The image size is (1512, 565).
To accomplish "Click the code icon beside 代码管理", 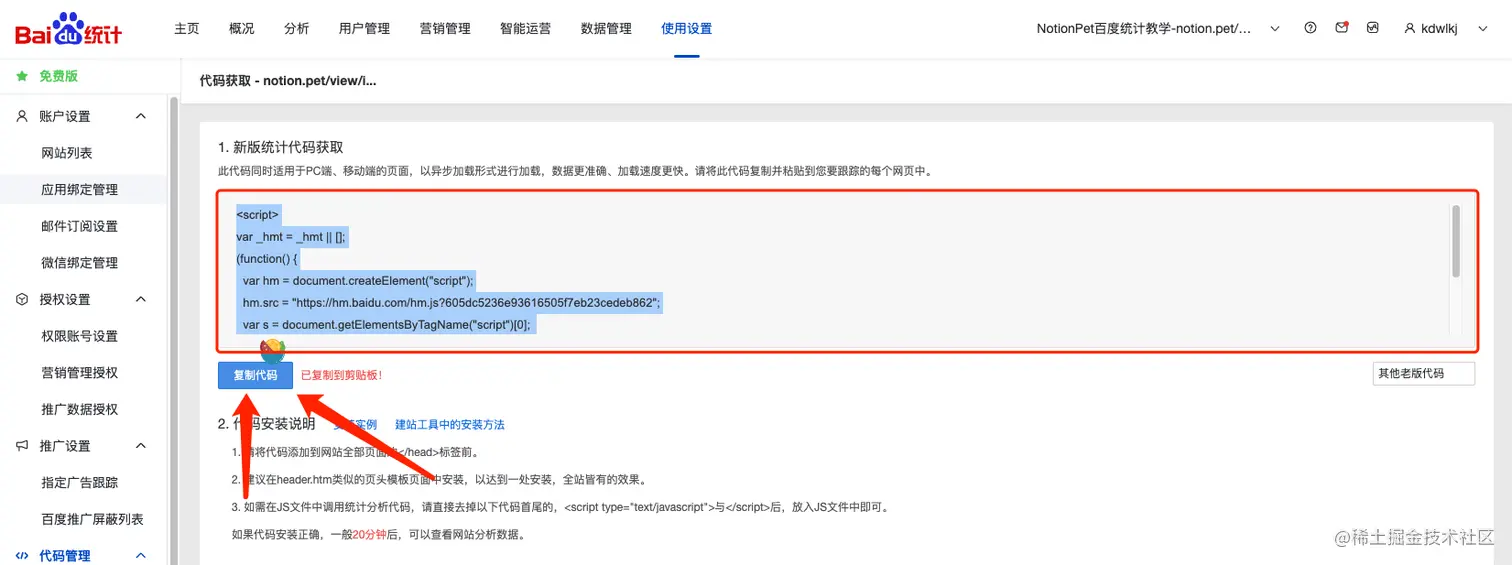I will tap(22, 555).
